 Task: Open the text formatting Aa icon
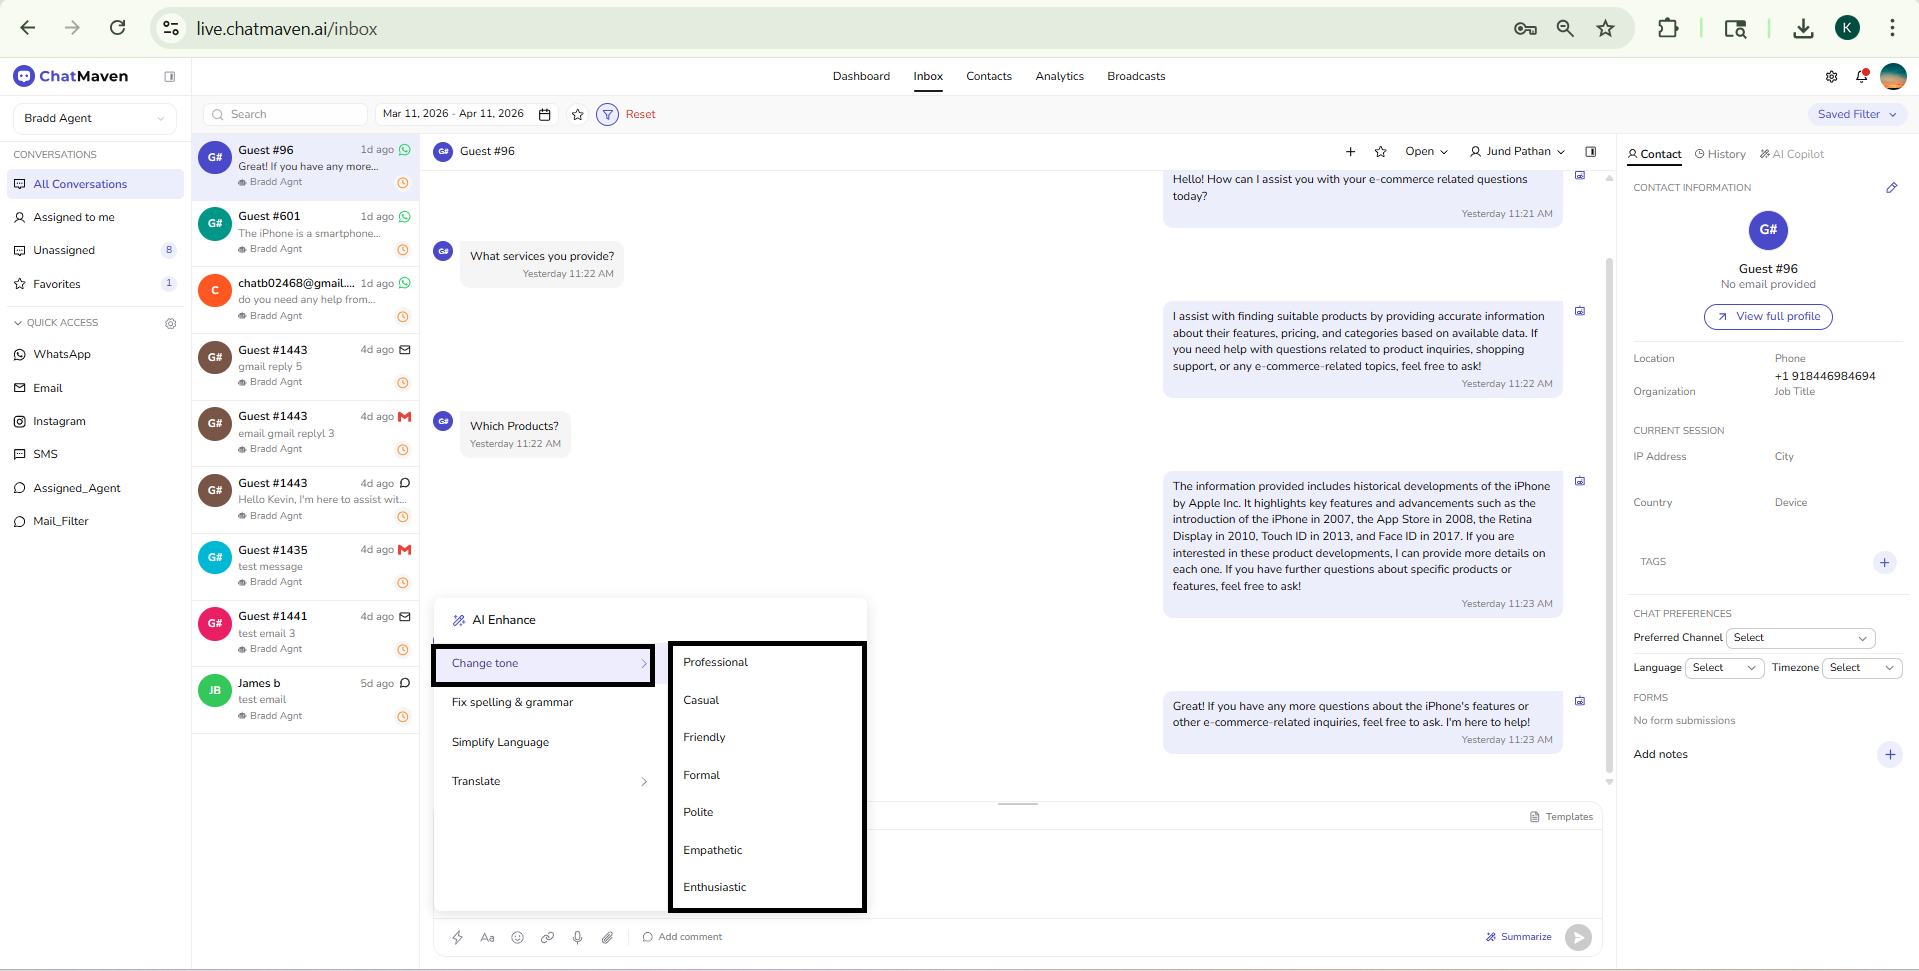click(488, 937)
